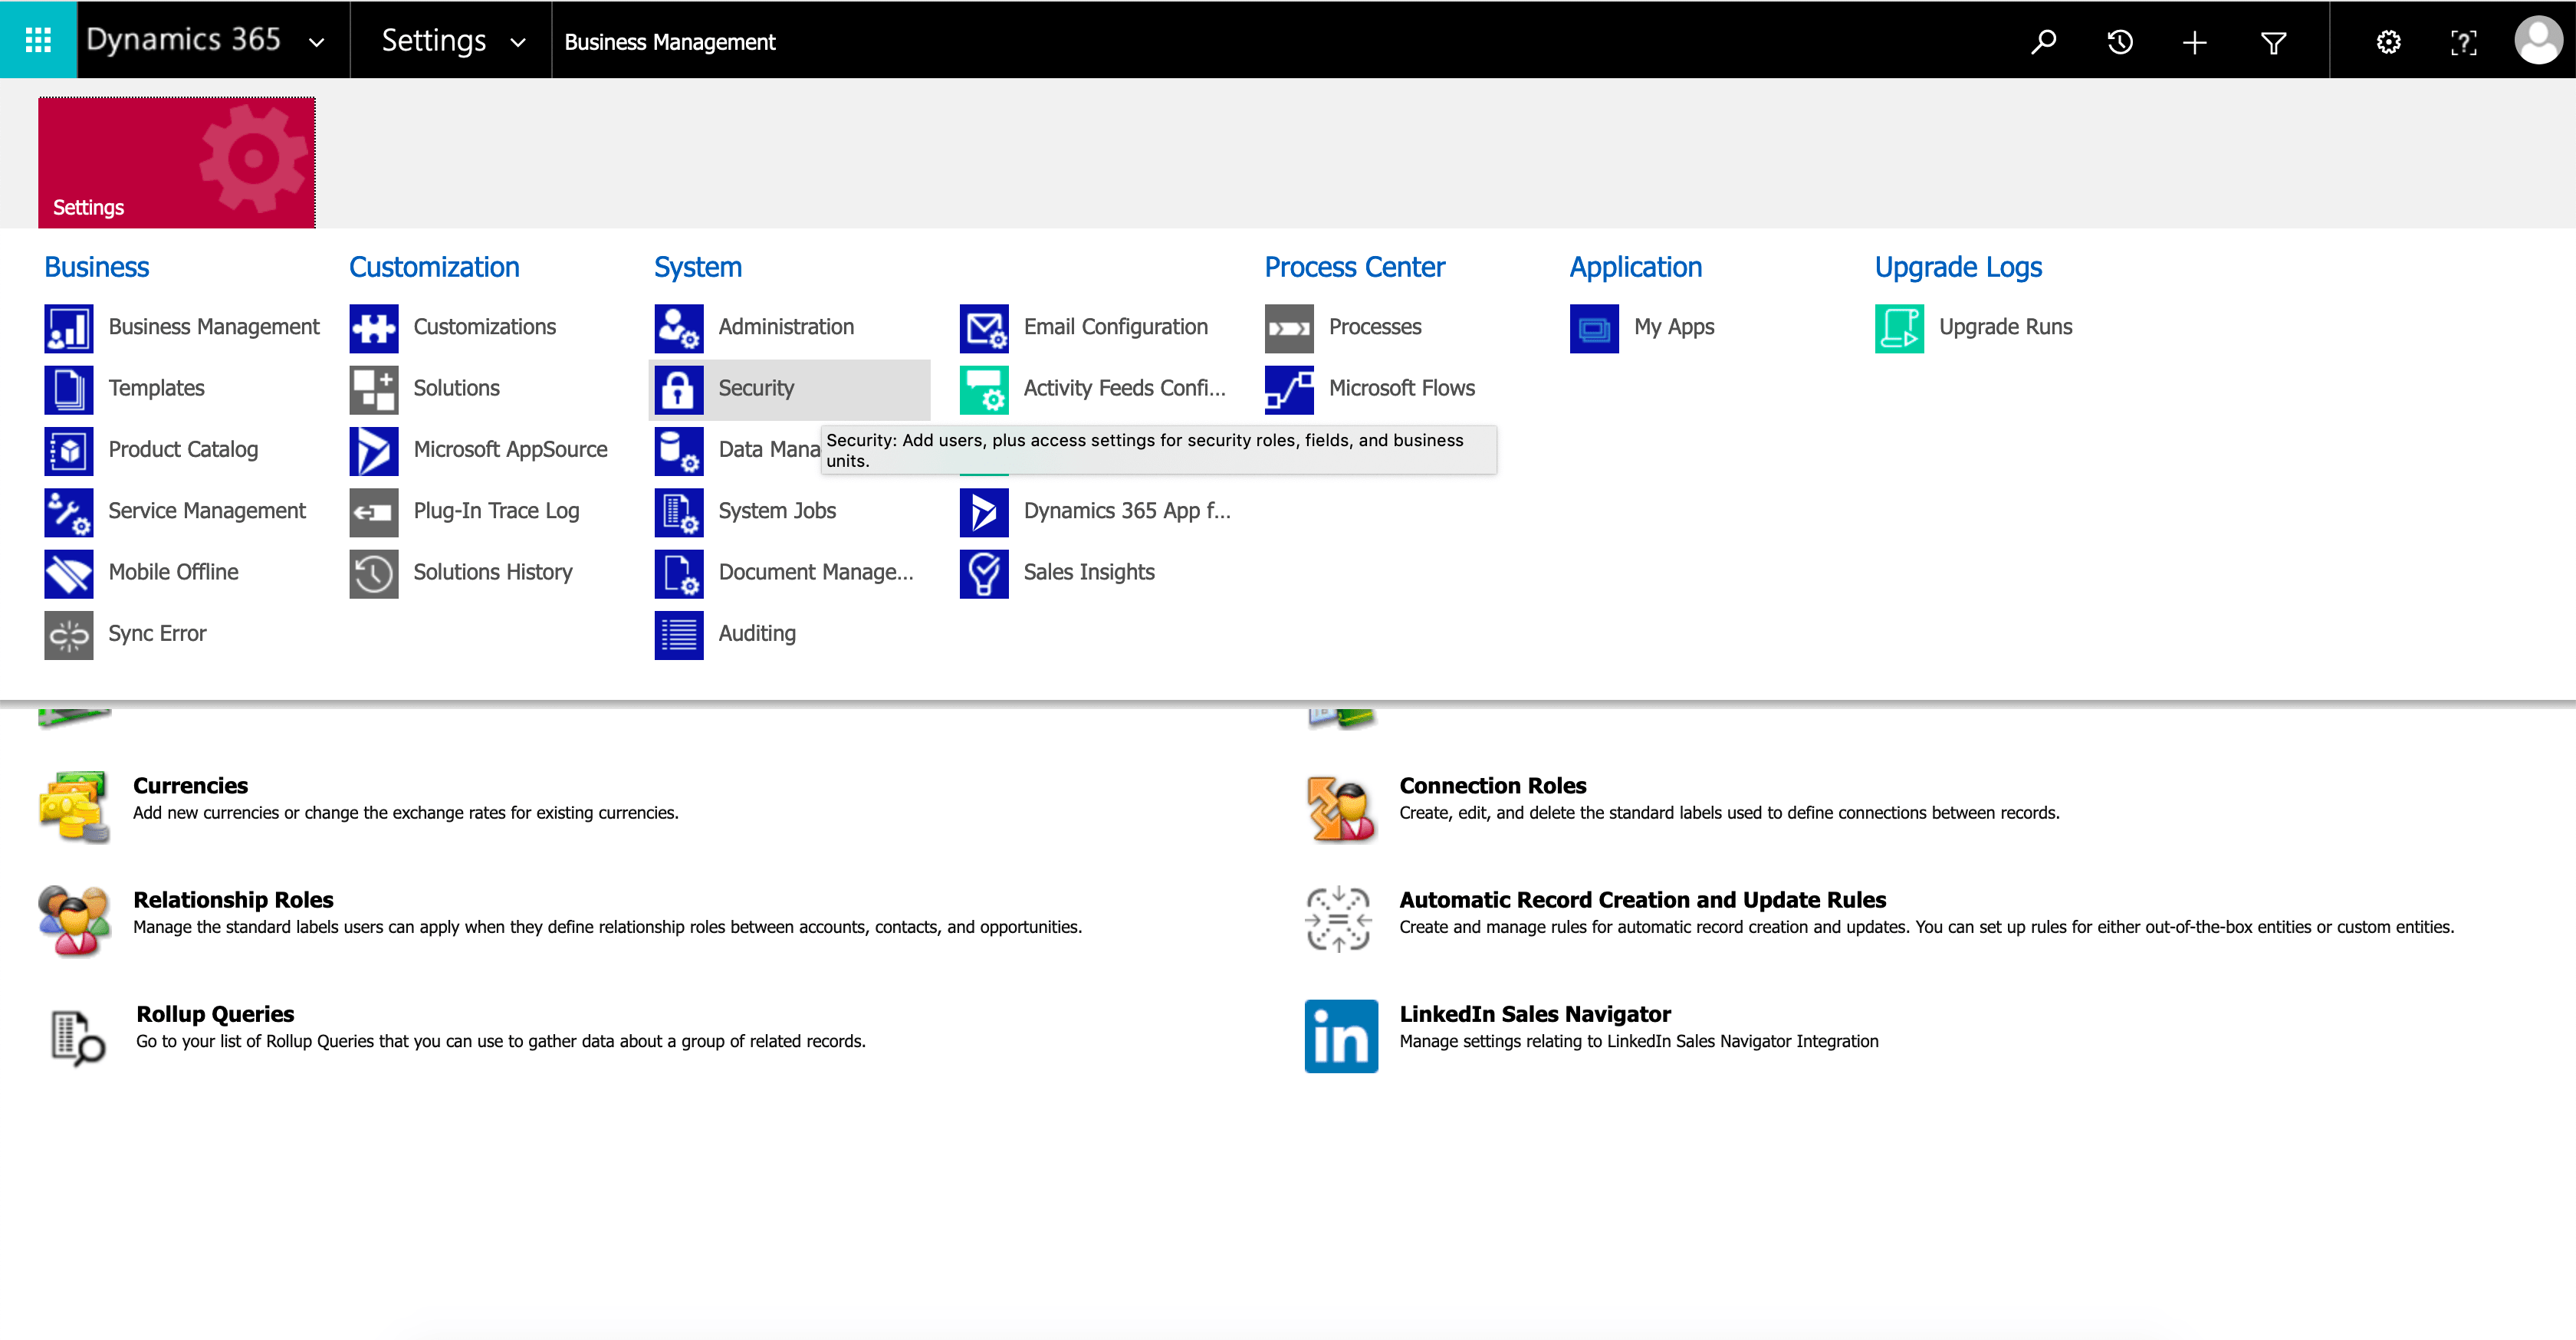
Task: Click the Automatic Record Creation arrows icon
Action: (x=1338, y=920)
